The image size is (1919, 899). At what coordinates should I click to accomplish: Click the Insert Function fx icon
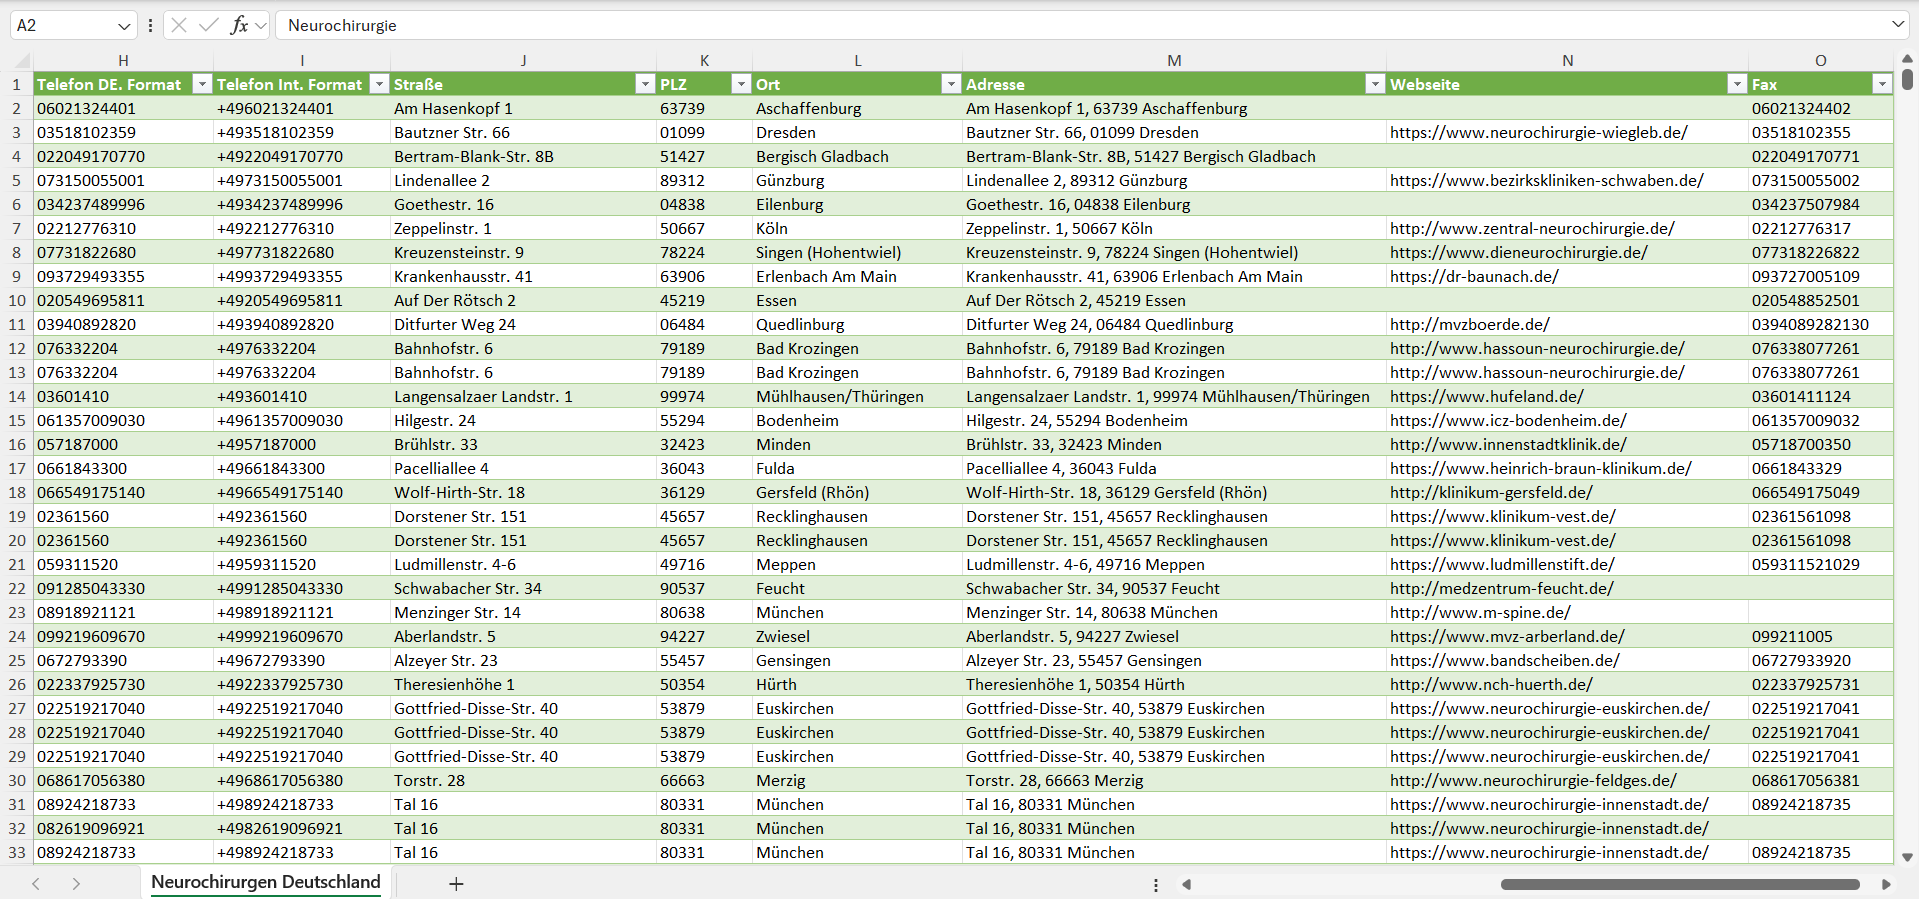[239, 25]
